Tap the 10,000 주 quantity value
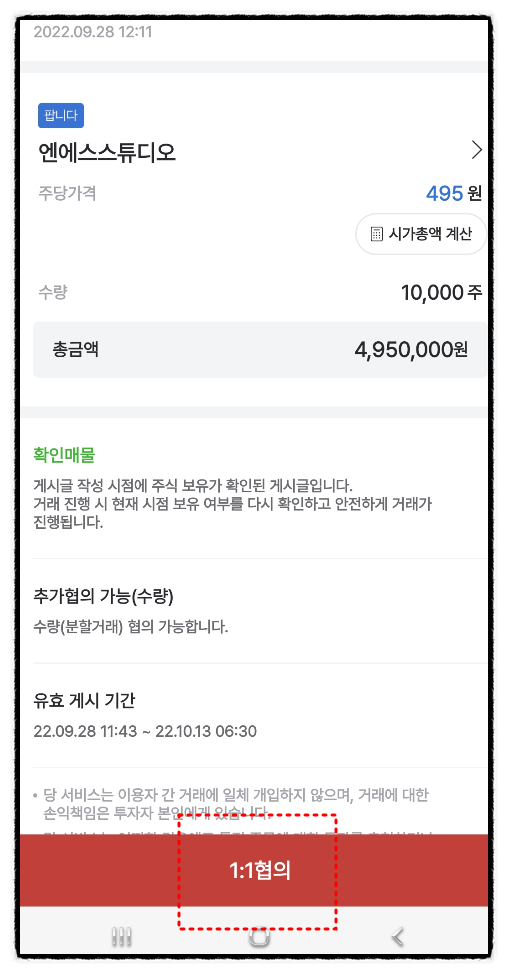 coord(442,292)
